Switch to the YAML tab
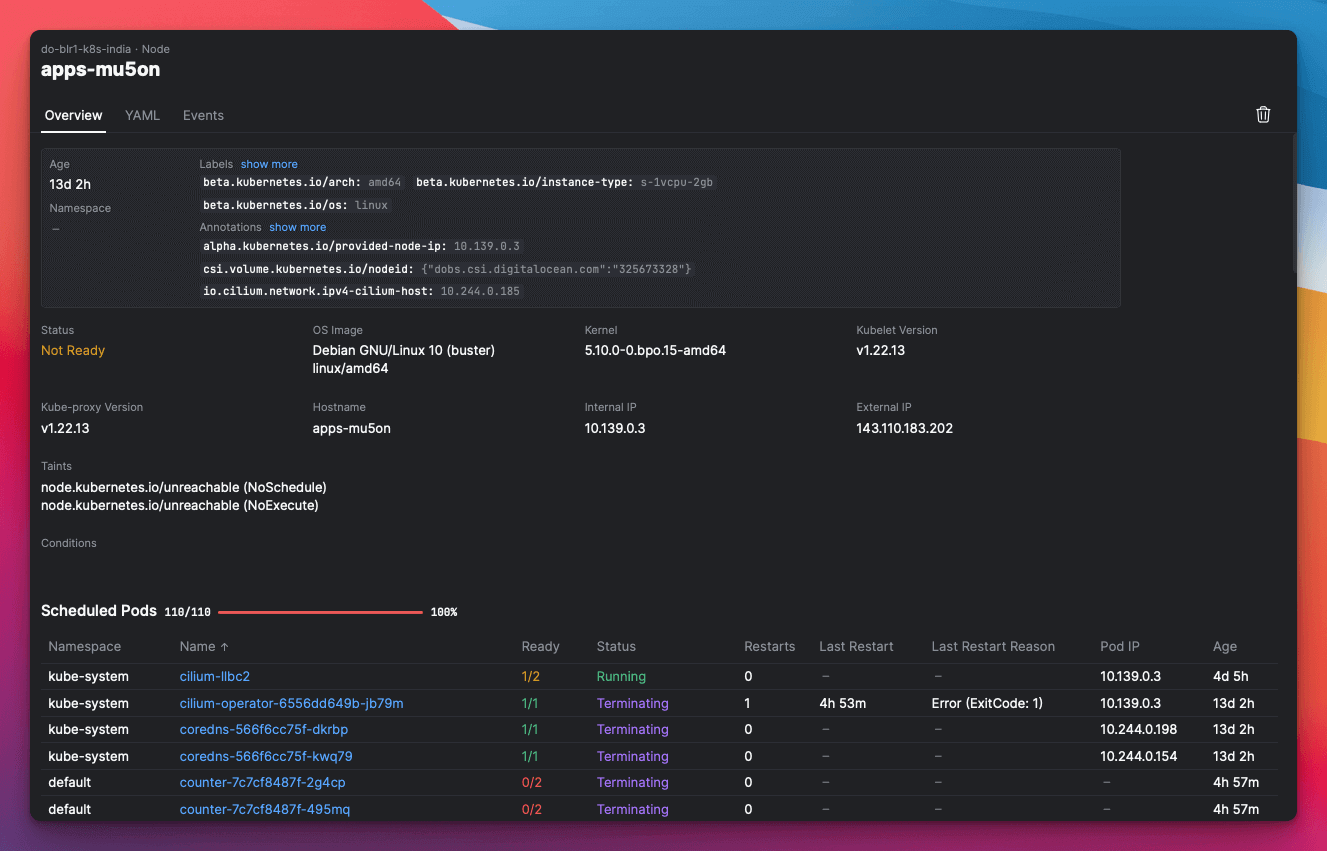Image resolution: width=1327 pixels, height=851 pixels. (x=142, y=115)
